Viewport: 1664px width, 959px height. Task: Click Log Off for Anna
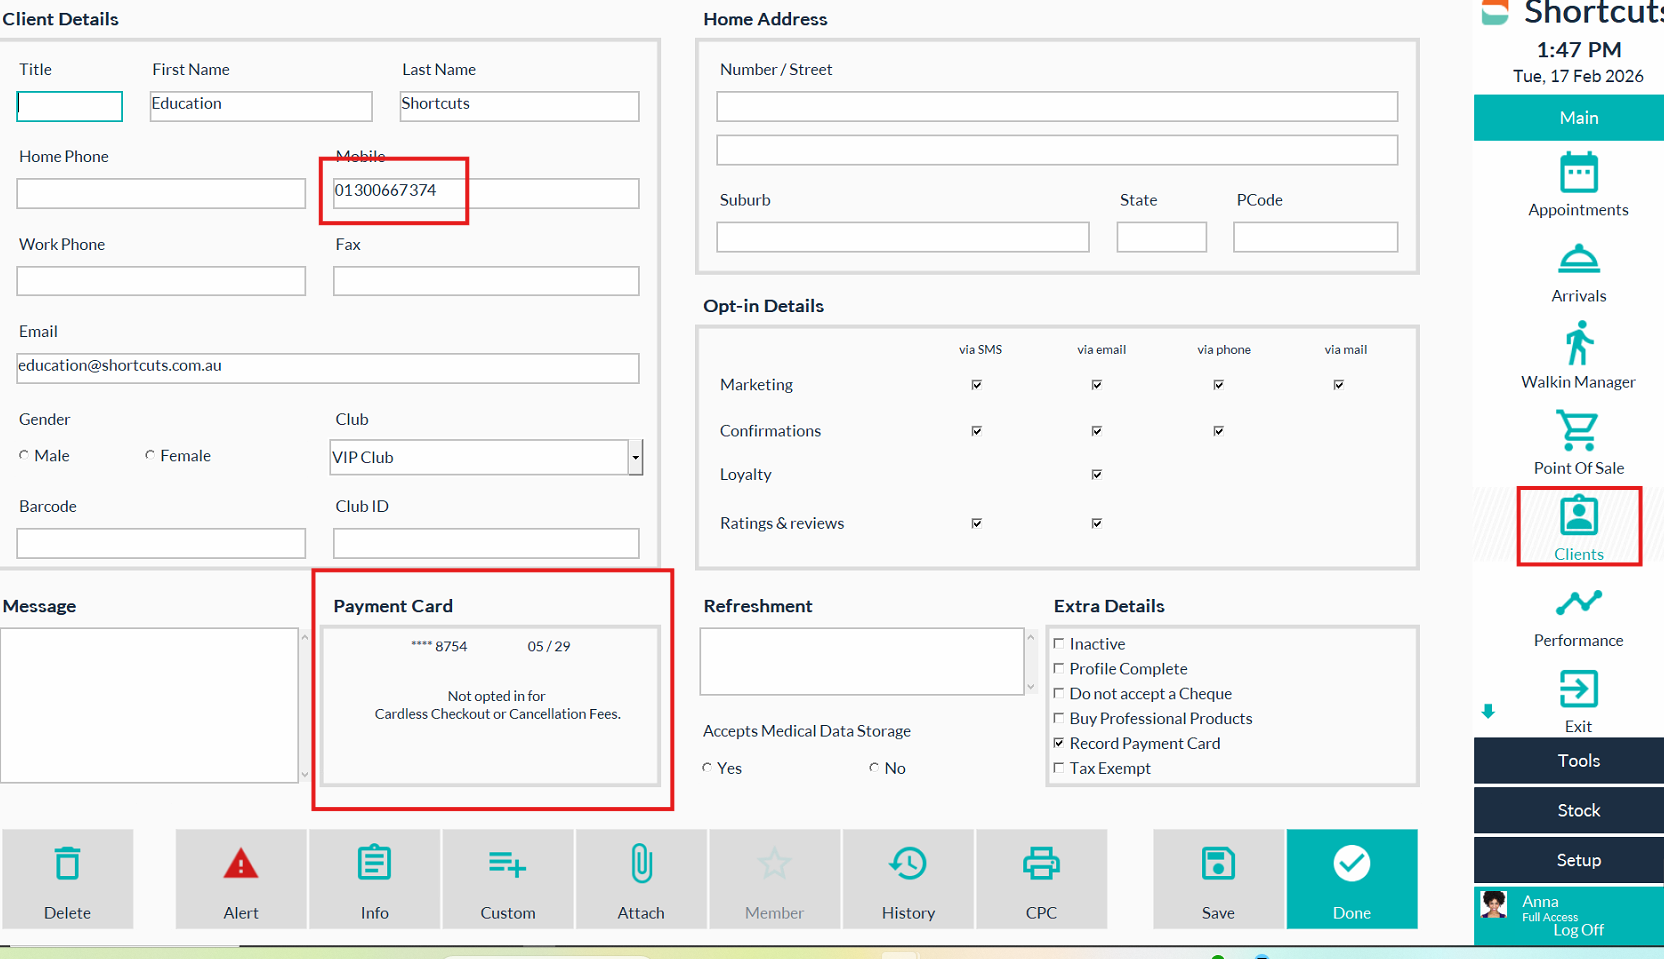tap(1578, 930)
